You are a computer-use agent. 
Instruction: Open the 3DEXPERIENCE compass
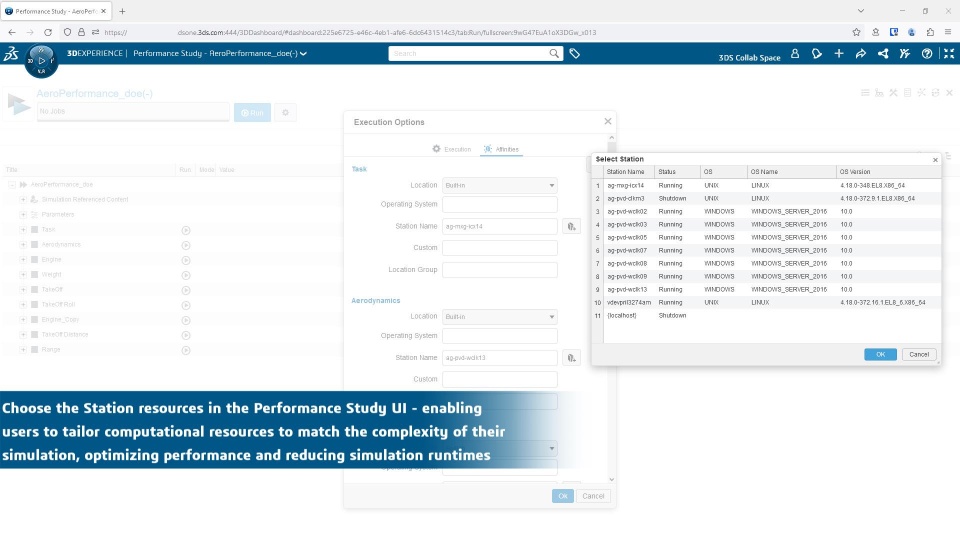pos(41,61)
